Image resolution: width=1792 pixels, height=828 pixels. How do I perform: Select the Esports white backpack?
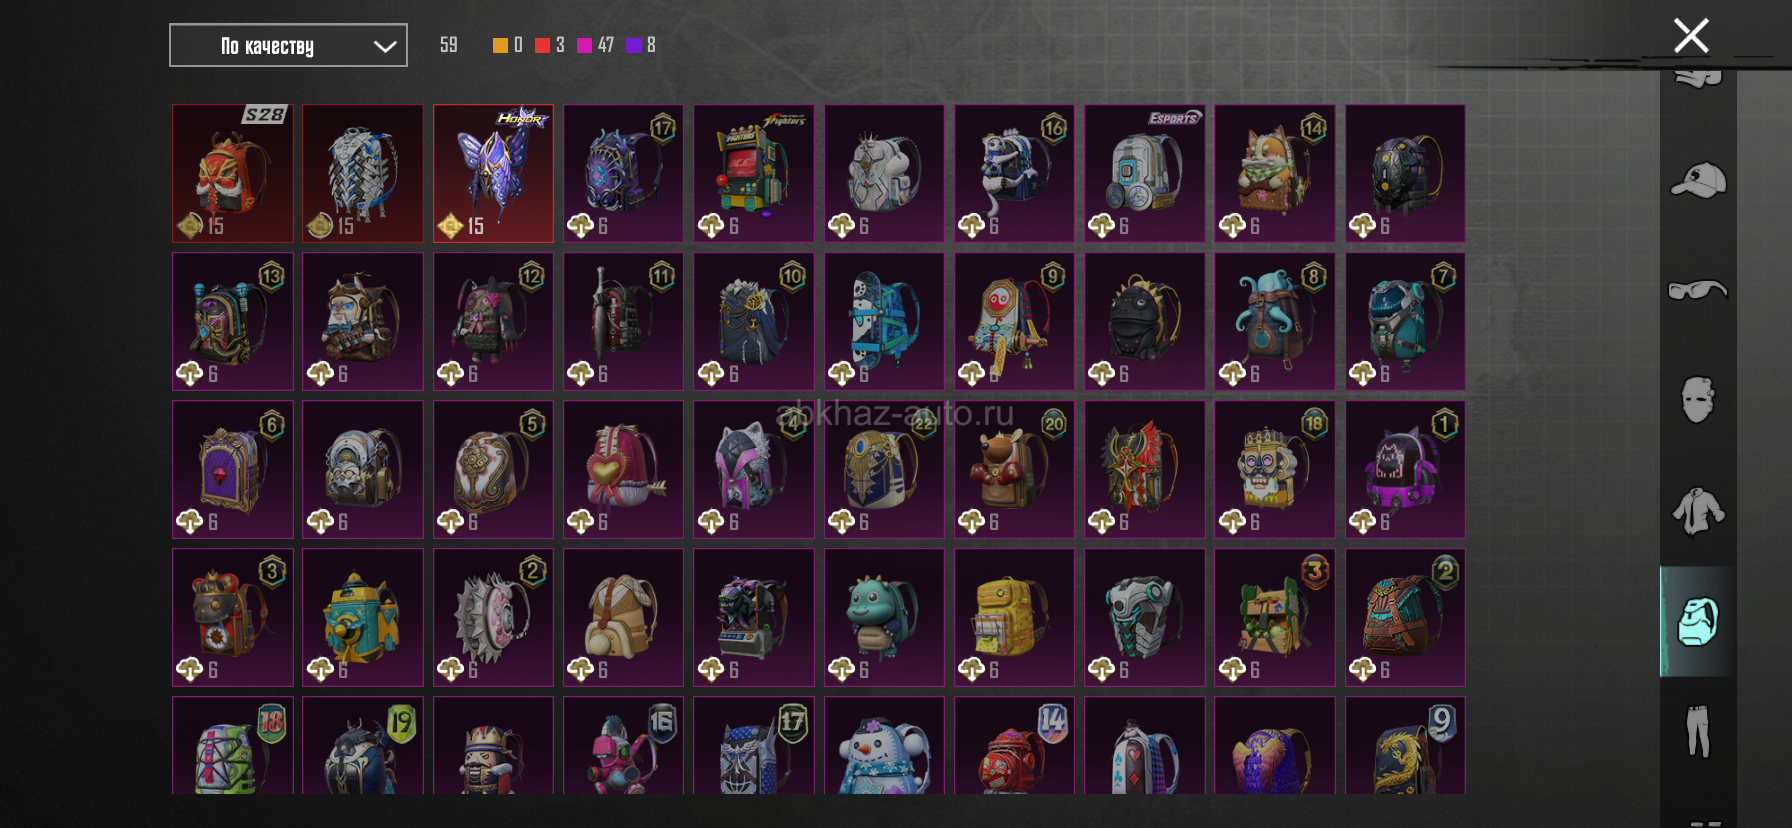1145,173
